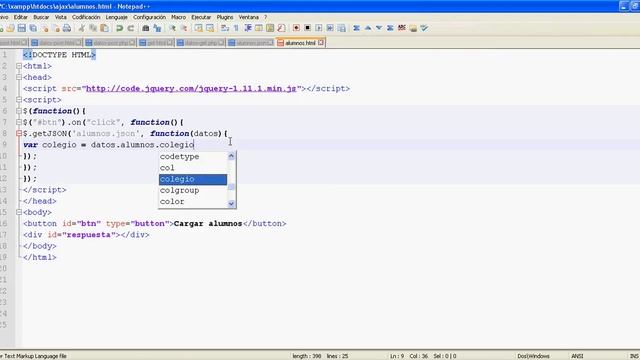Click autocomplete list scroll-down arrow
The height and width of the screenshot is (360, 640).
point(231,204)
